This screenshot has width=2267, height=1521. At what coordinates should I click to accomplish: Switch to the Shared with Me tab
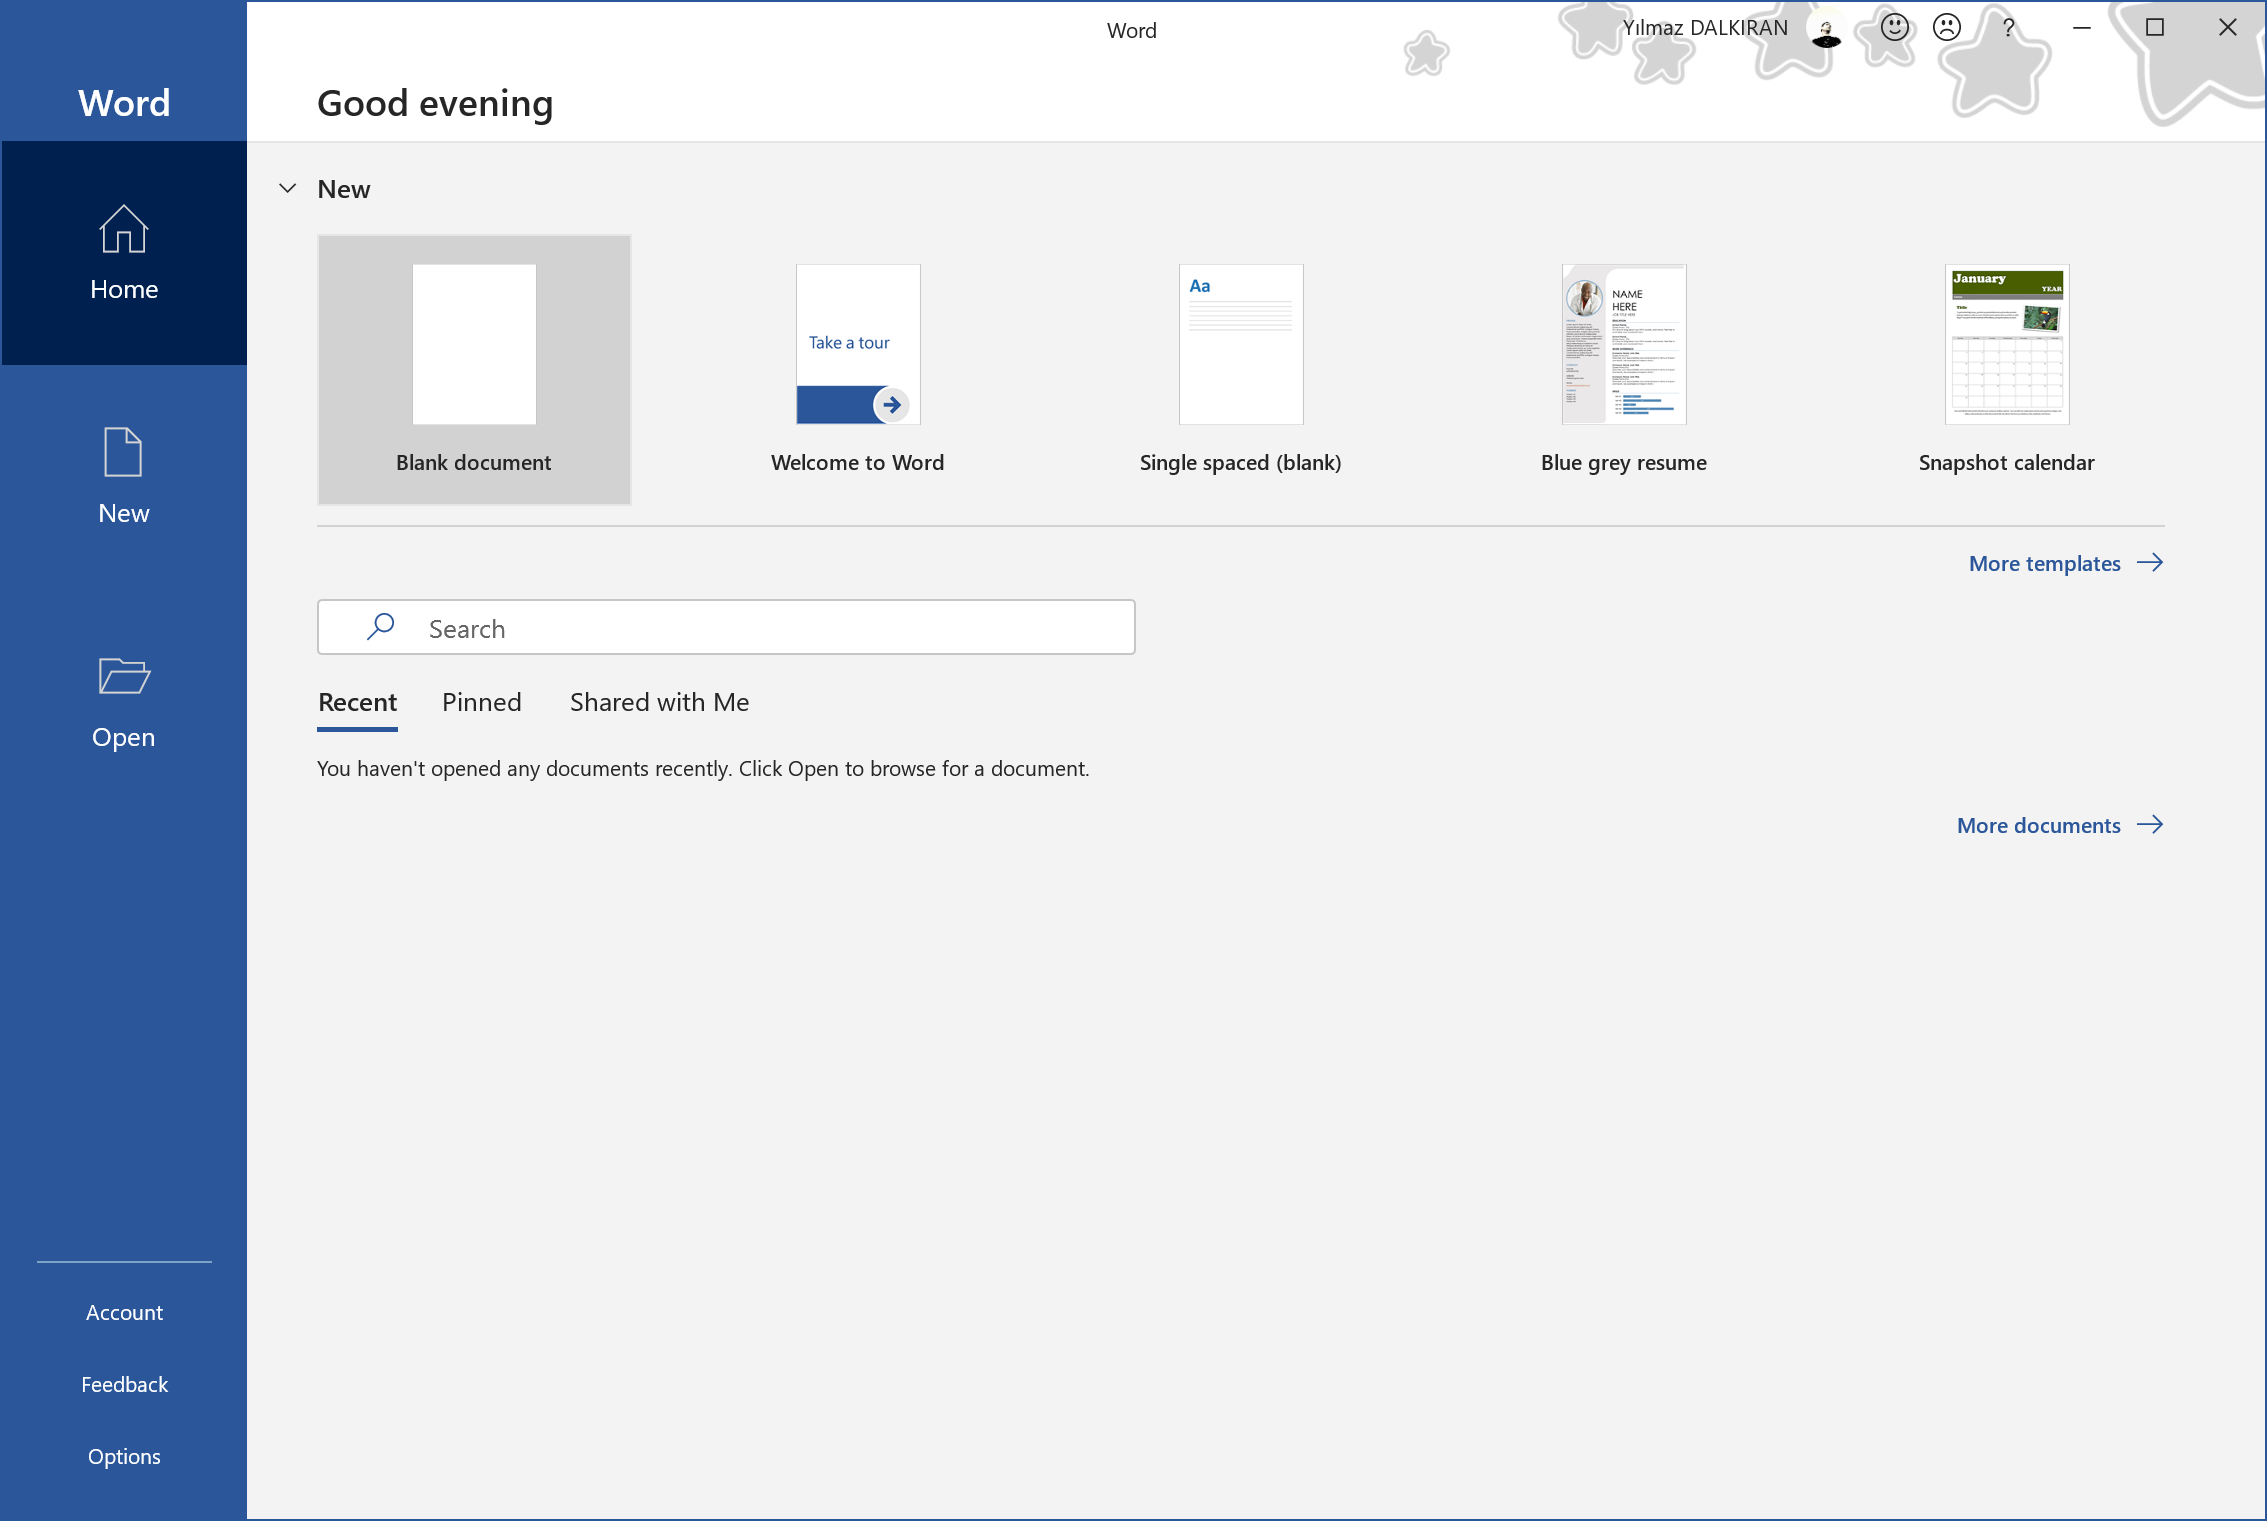pos(658,699)
